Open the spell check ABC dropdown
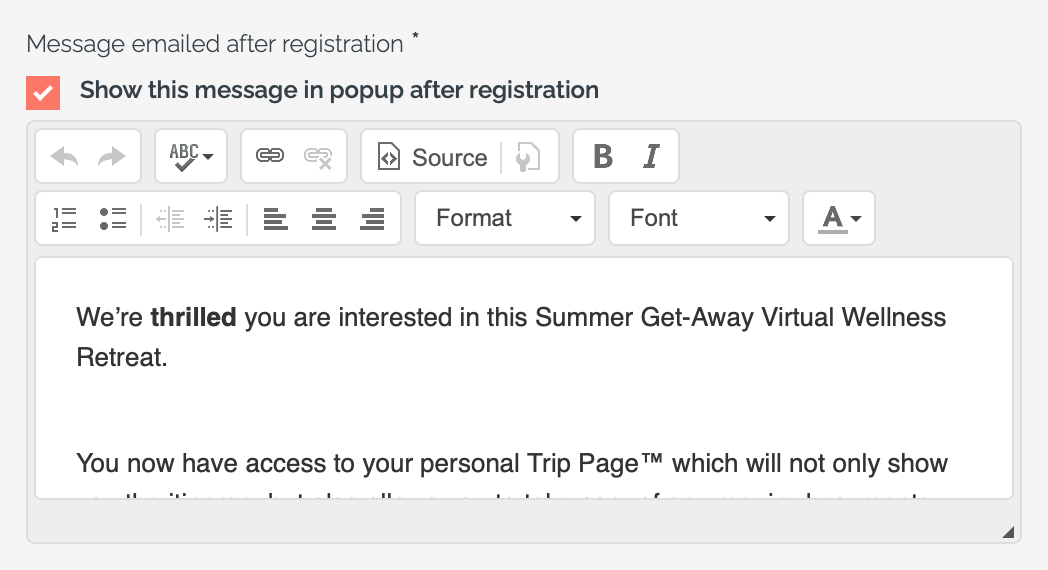The width and height of the screenshot is (1048, 570). tap(191, 157)
